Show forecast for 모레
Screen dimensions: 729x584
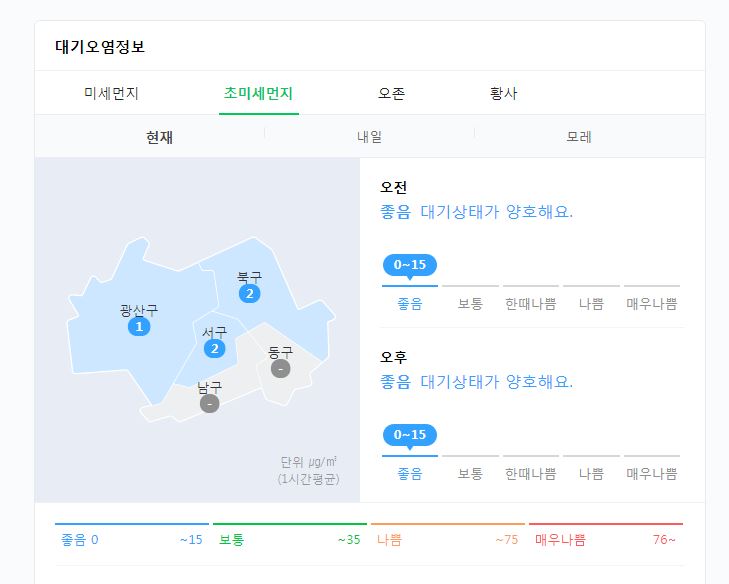pos(579,137)
